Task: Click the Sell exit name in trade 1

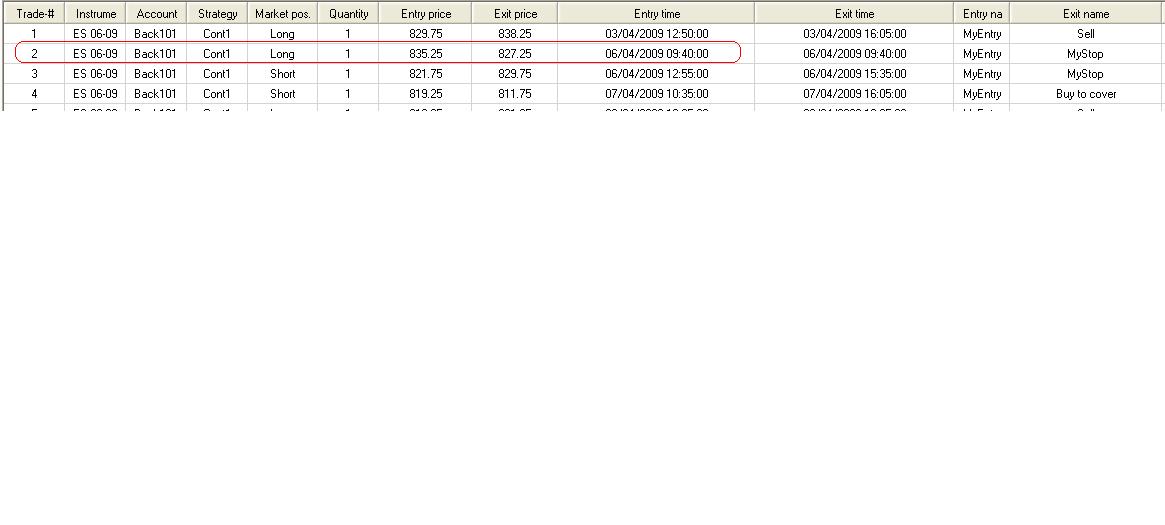Action: point(1086,34)
